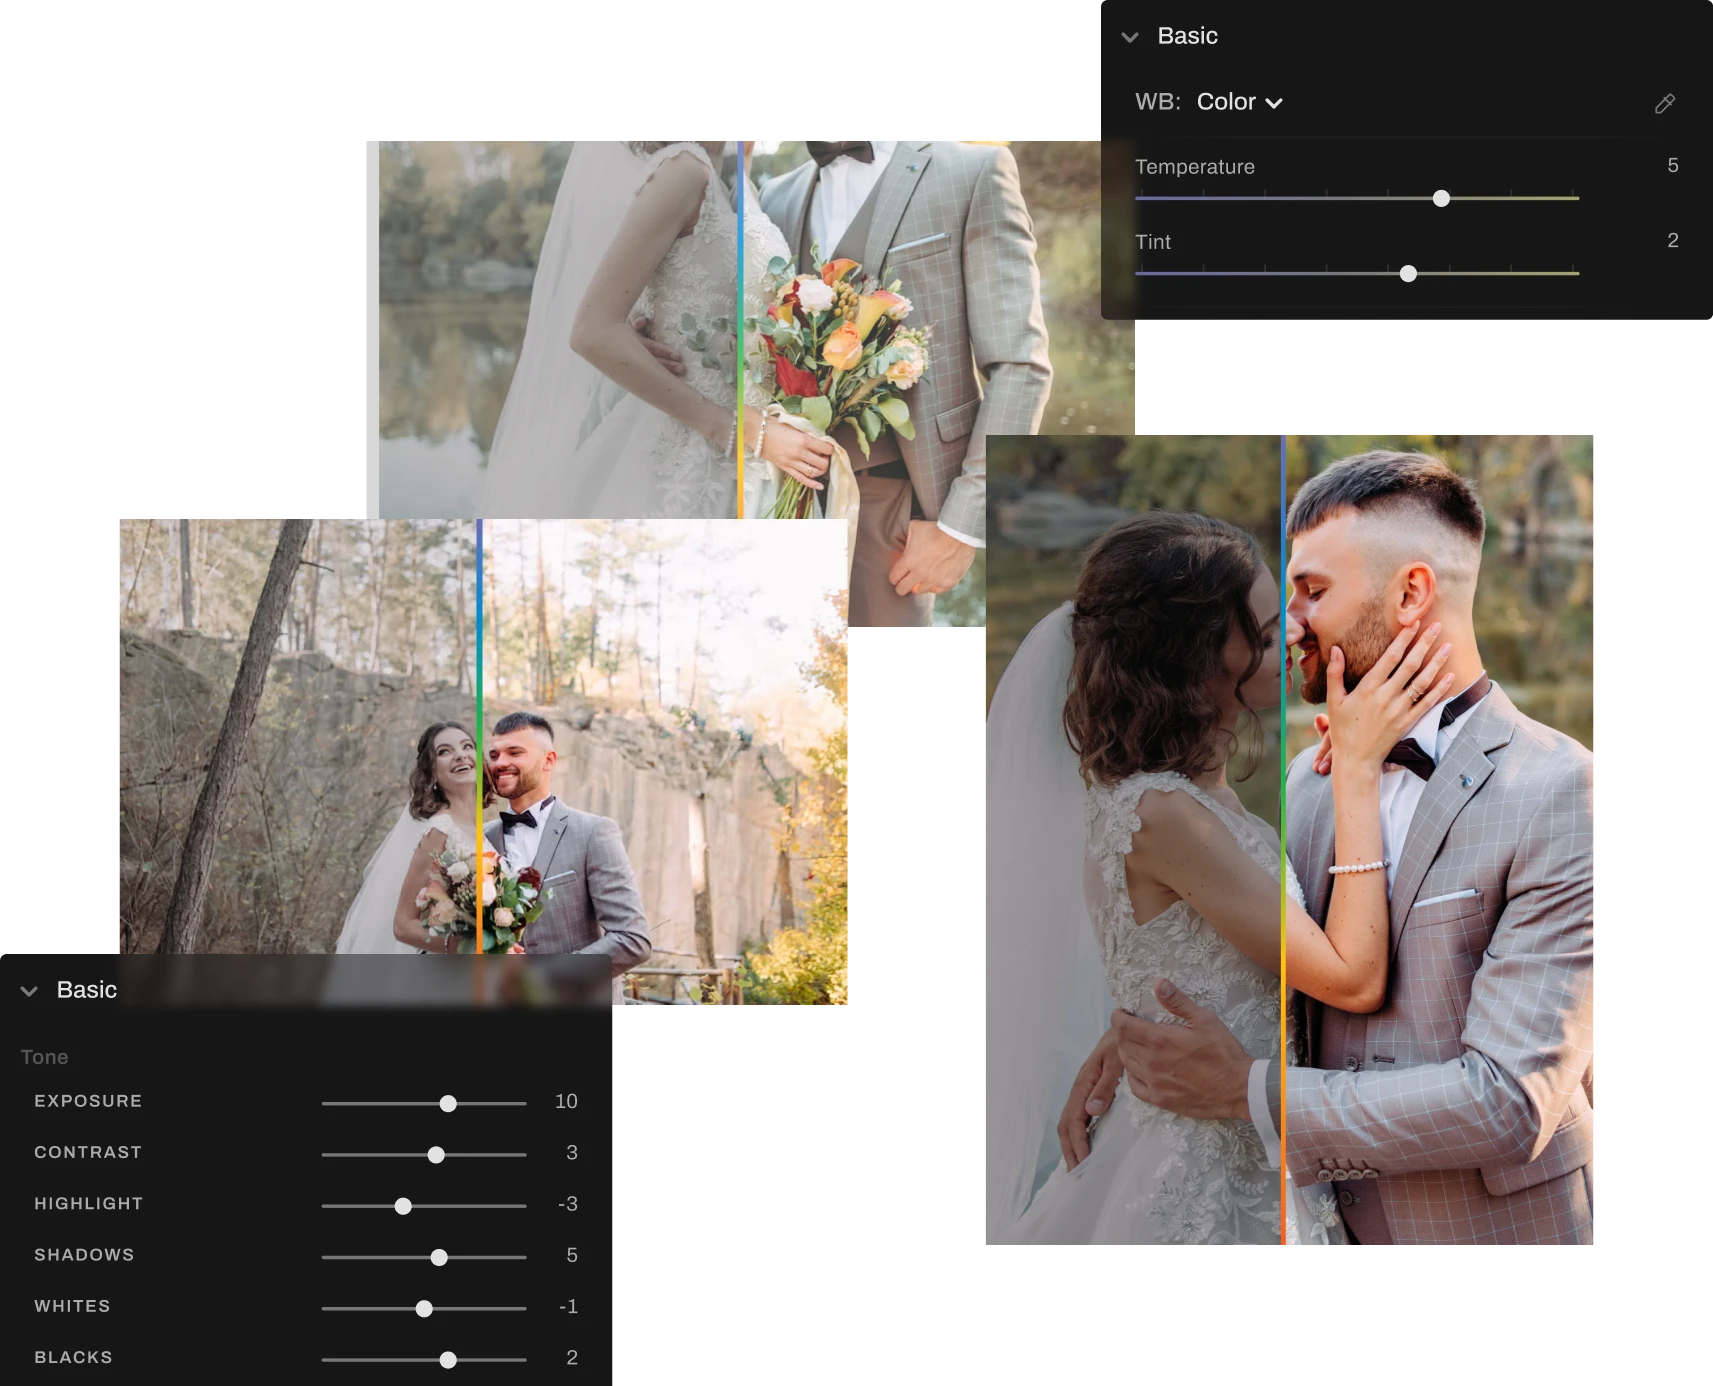
Task: Click the Shadows slider handle
Action: tap(439, 1256)
